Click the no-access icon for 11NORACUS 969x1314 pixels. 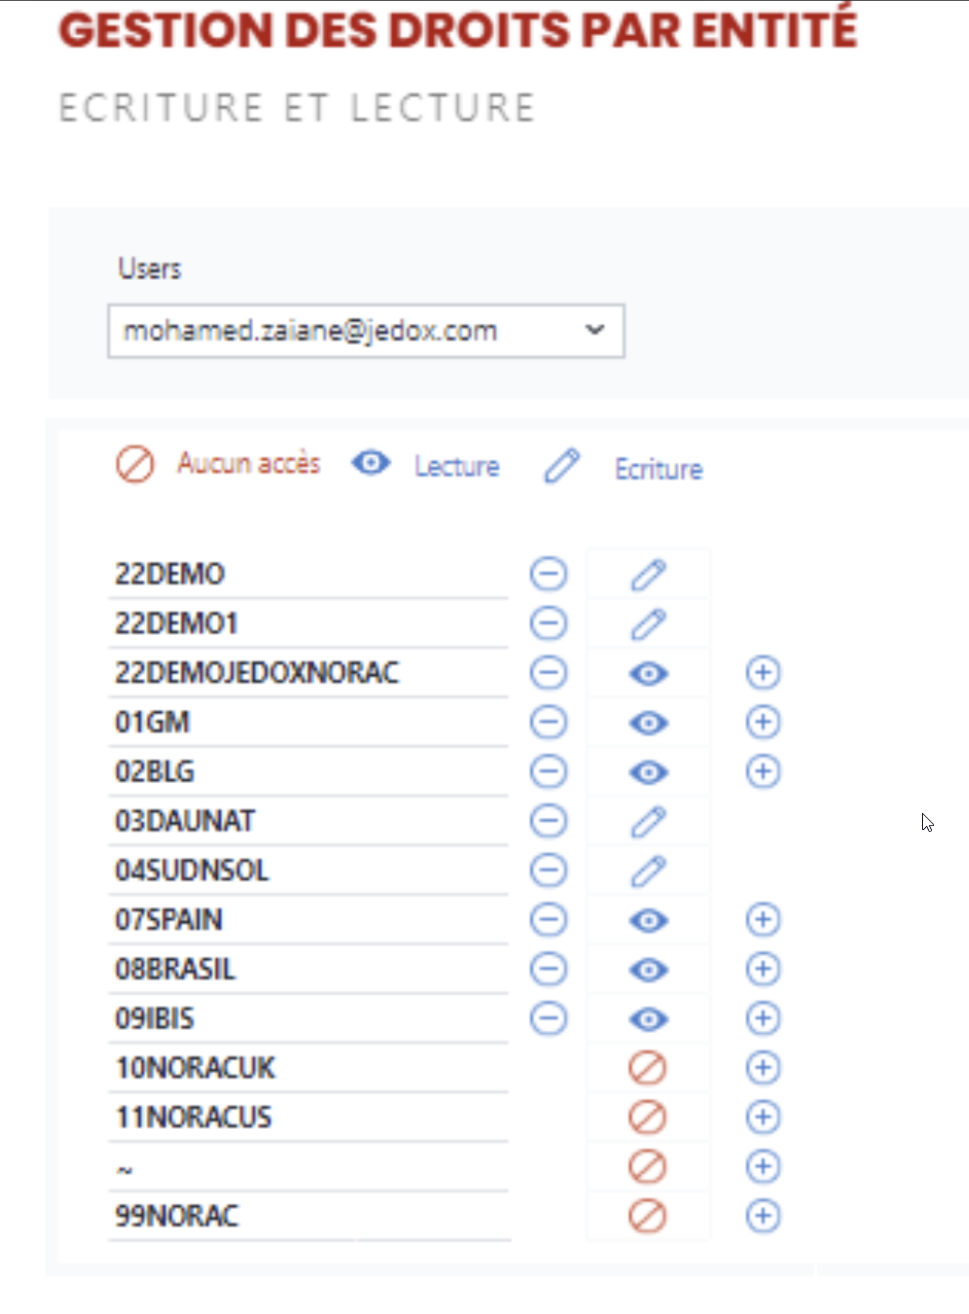click(x=648, y=1117)
